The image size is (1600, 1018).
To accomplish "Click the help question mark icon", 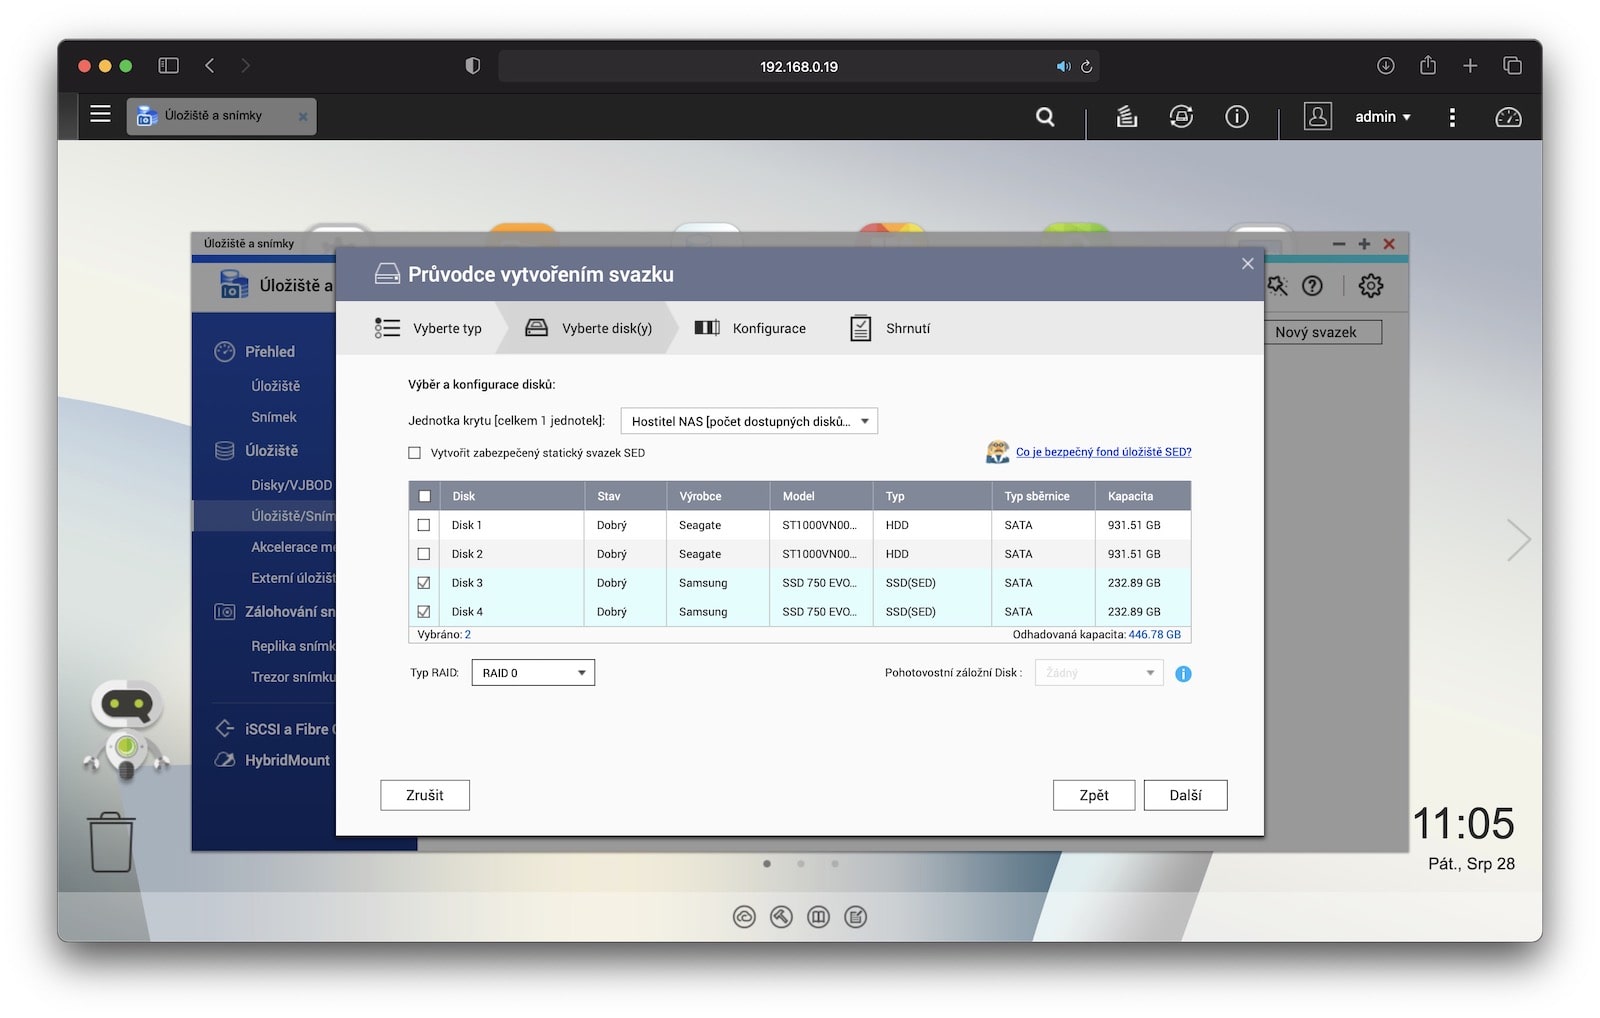I will point(1312,286).
